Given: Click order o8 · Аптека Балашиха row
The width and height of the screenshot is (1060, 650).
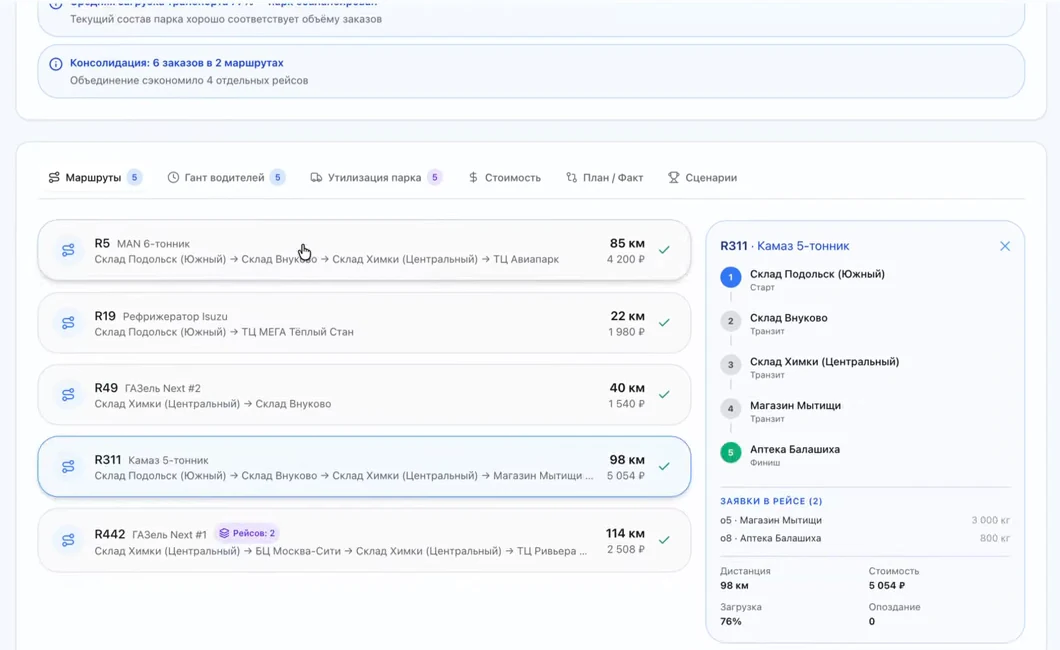Looking at the screenshot, I should pos(865,539).
